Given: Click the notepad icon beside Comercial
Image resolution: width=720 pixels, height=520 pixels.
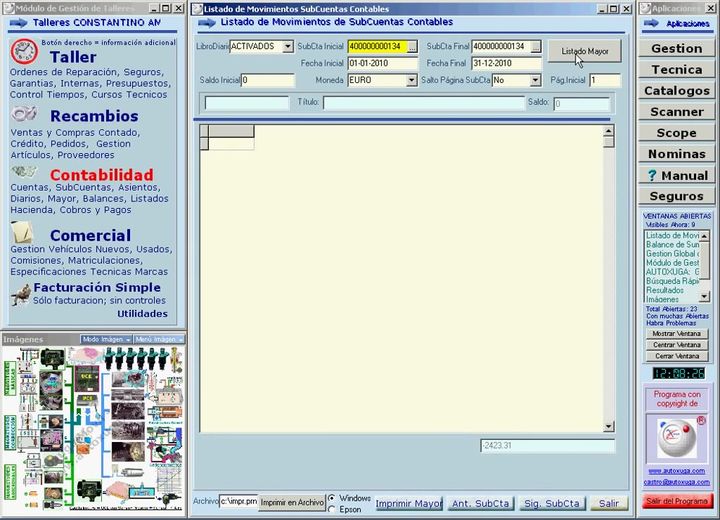Looking at the screenshot, I should click(22, 232).
